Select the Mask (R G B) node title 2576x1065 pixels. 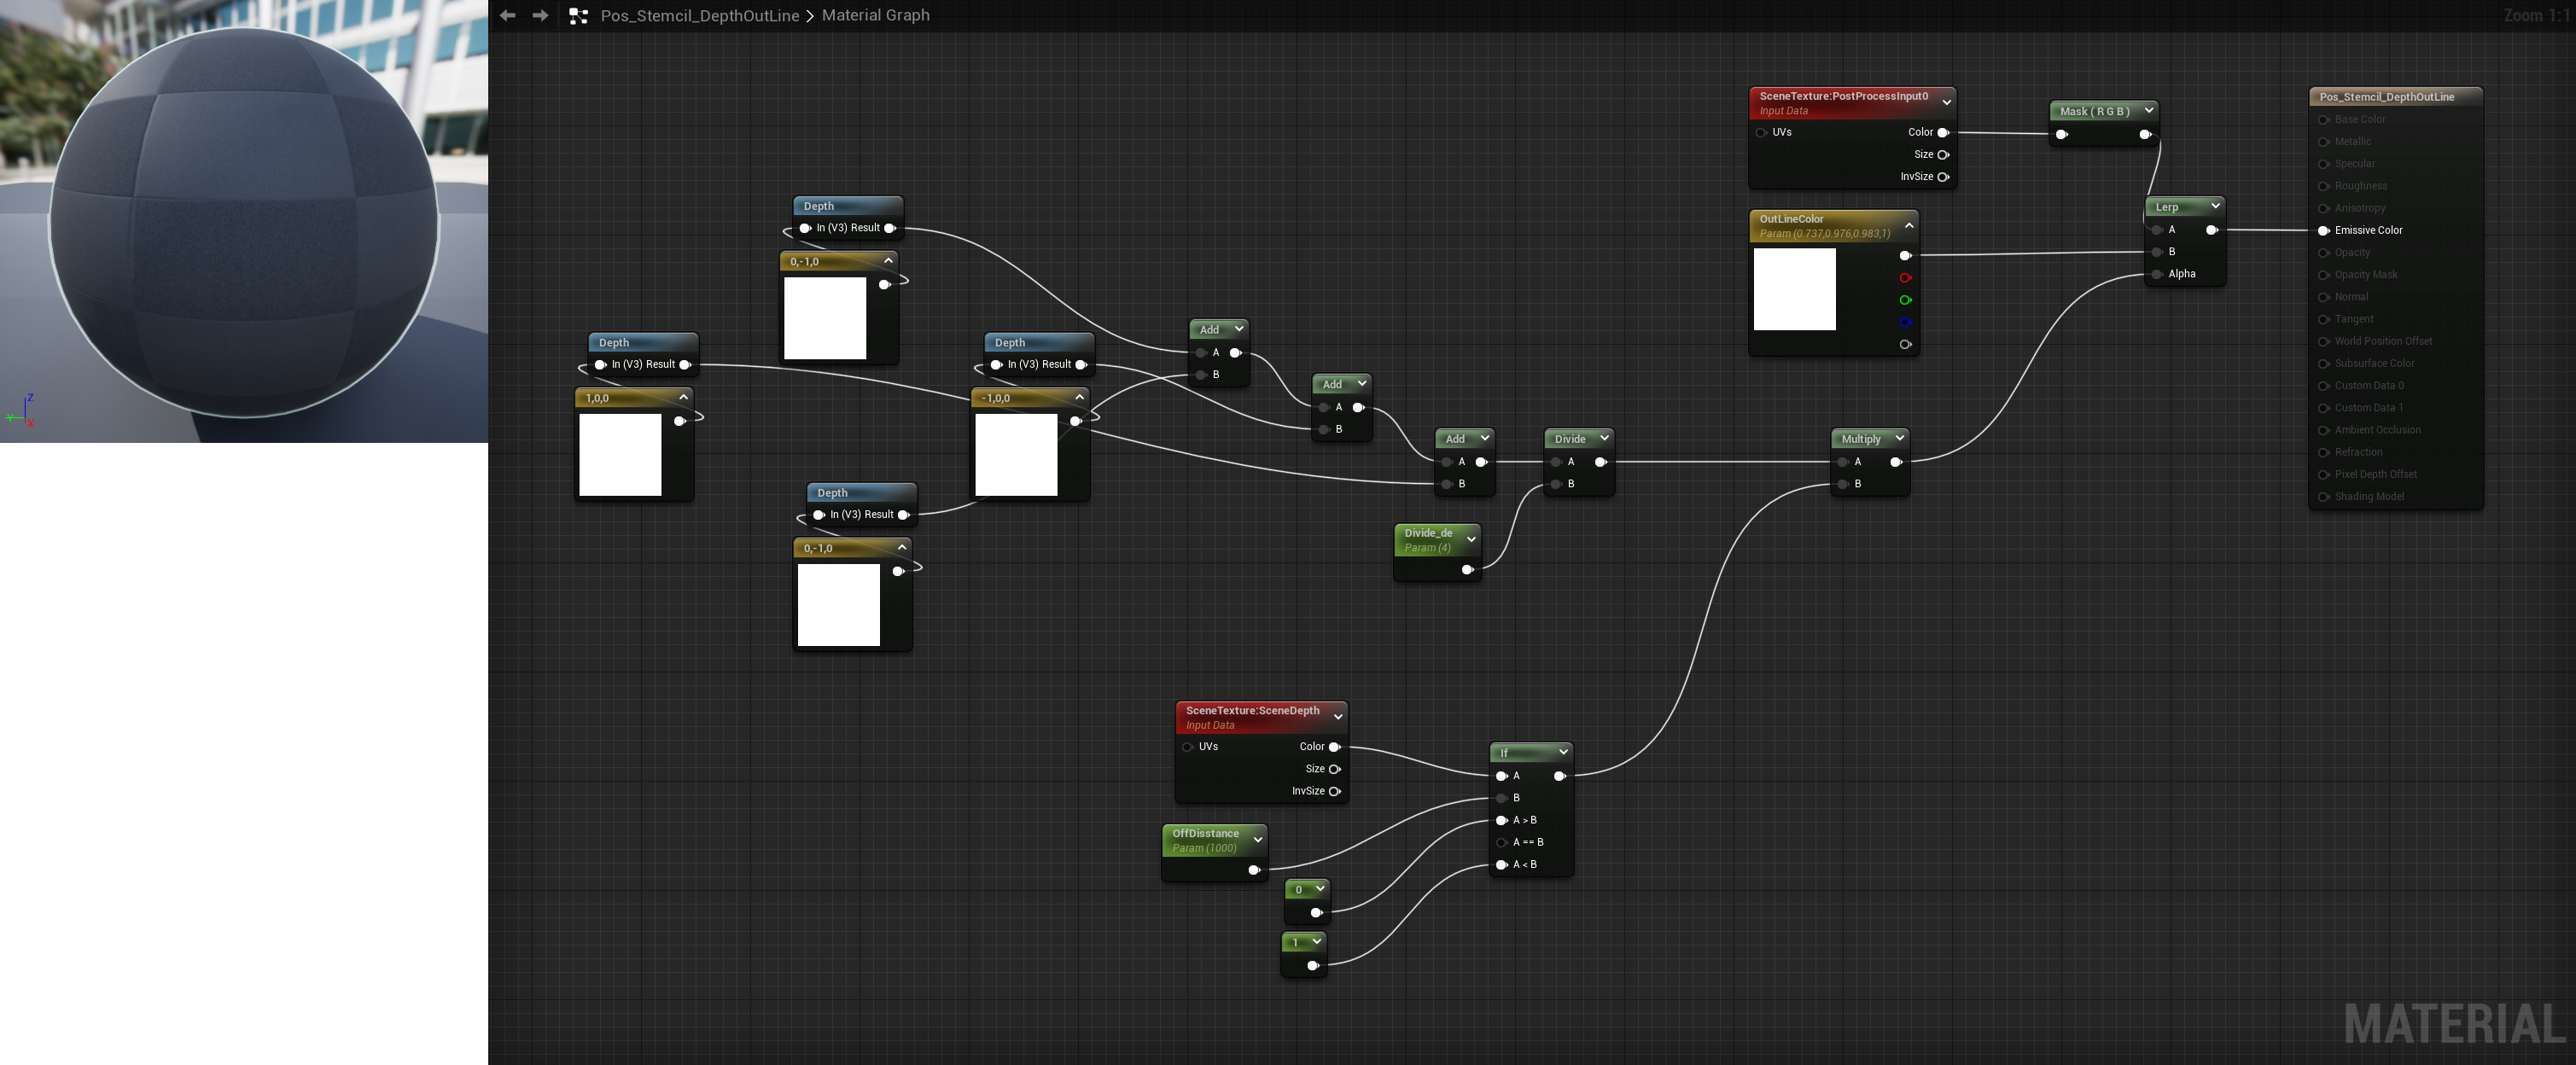click(x=2094, y=111)
